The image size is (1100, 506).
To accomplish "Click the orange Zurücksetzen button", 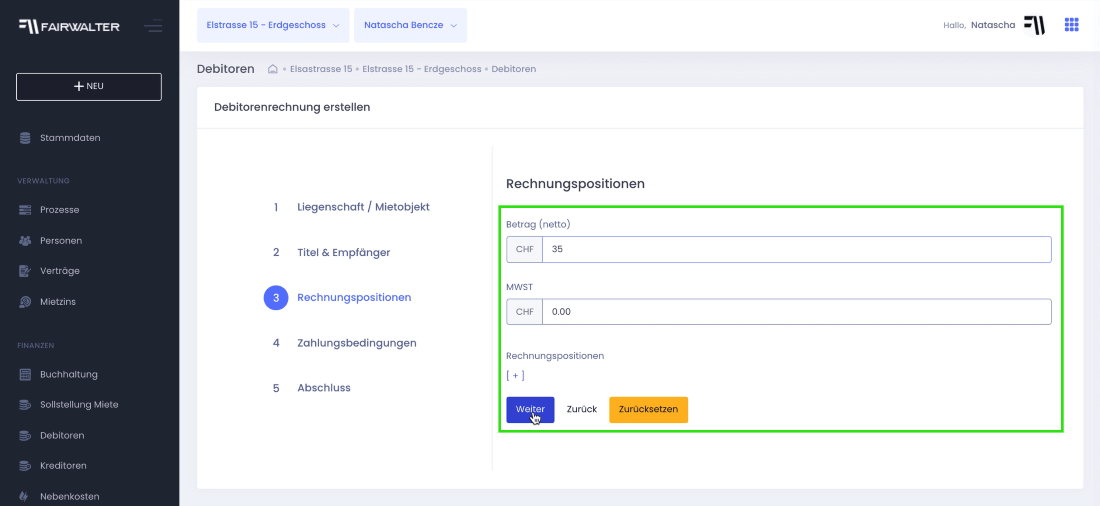I will pyautogui.click(x=648, y=410).
